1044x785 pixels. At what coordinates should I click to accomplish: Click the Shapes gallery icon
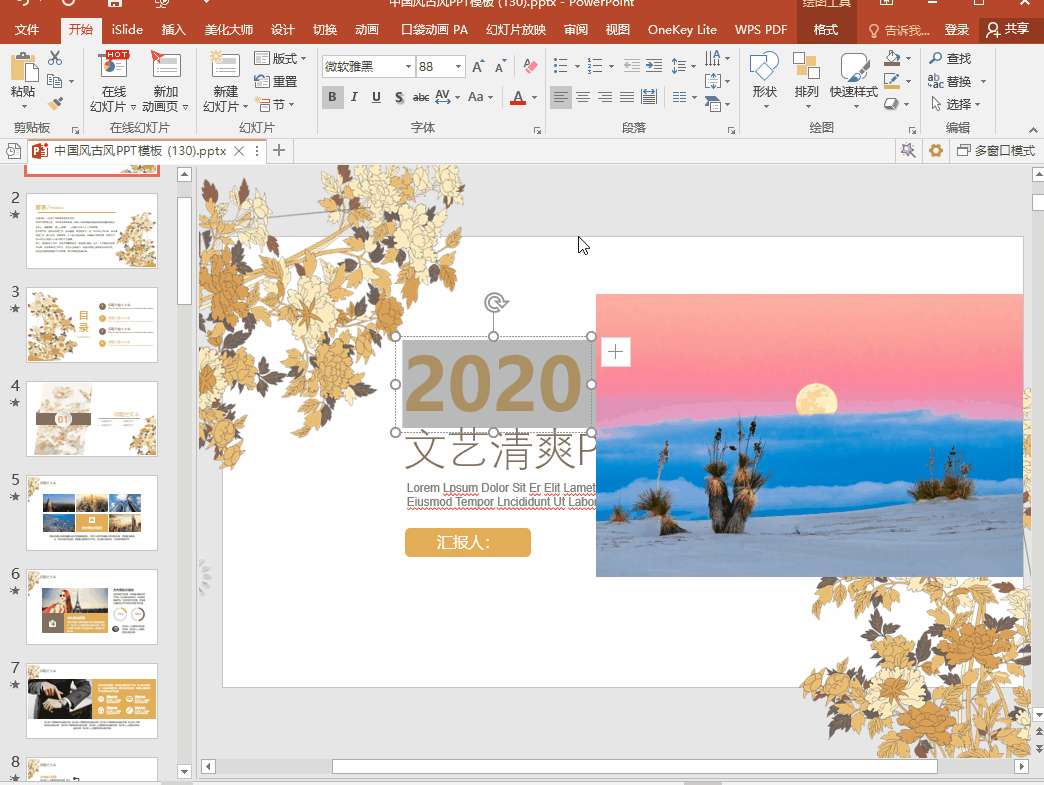pyautogui.click(x=764, y=65)
